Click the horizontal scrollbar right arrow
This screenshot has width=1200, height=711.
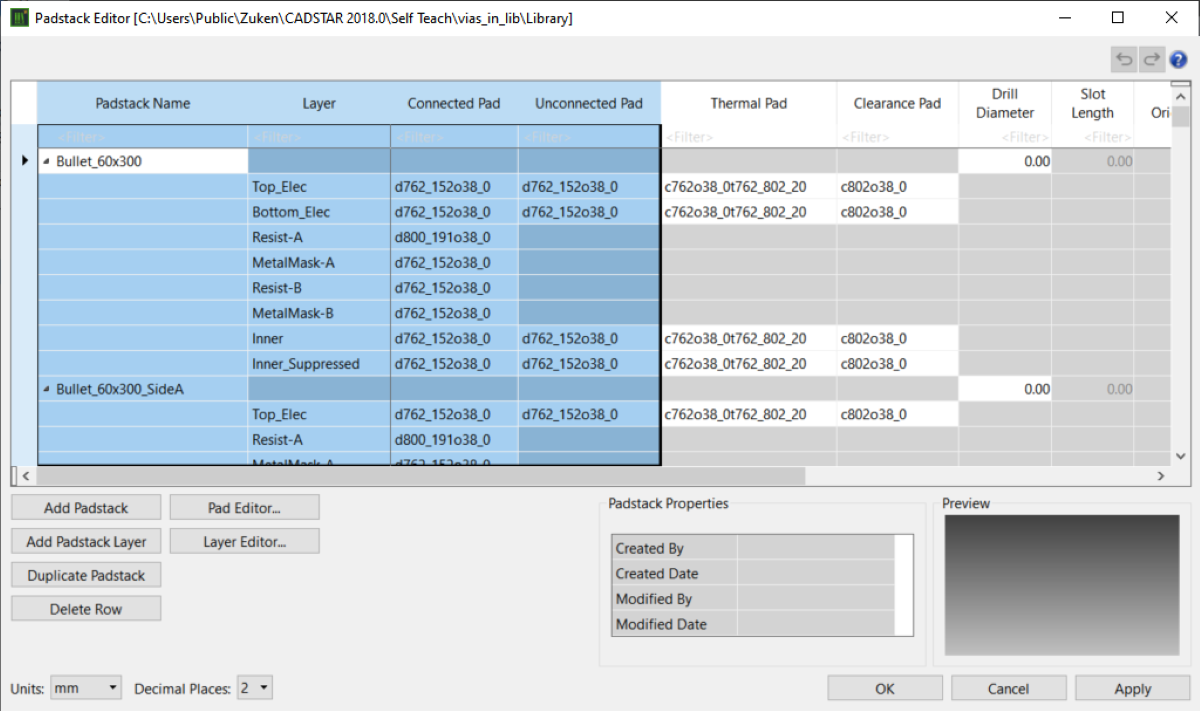click(x=1161, y=476)
